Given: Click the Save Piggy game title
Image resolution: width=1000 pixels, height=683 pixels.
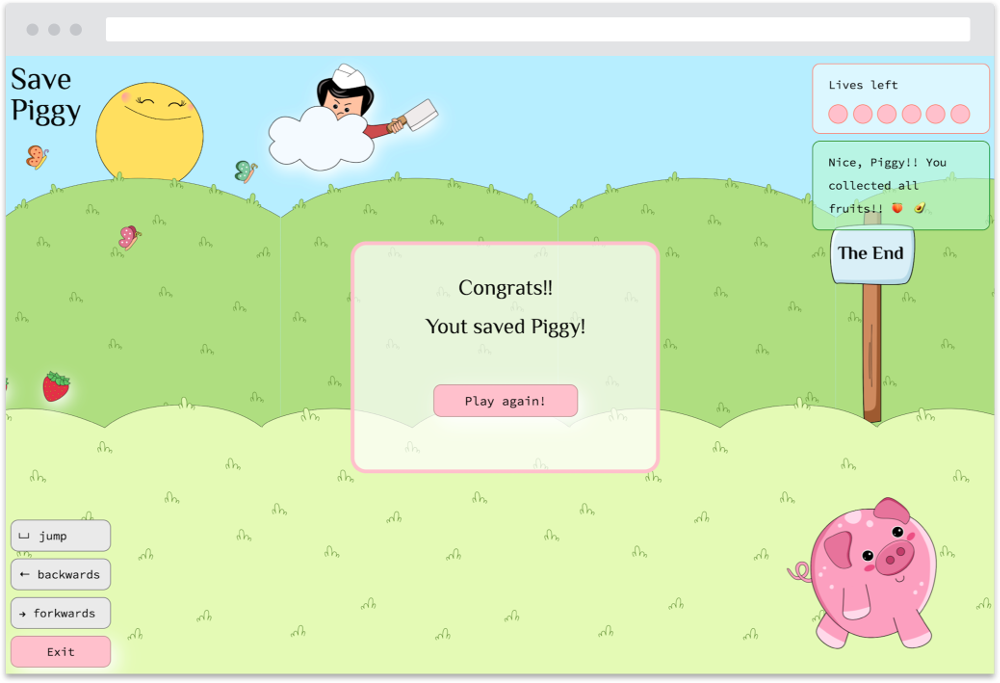Looking at the screenshot, I should (45, 95).
